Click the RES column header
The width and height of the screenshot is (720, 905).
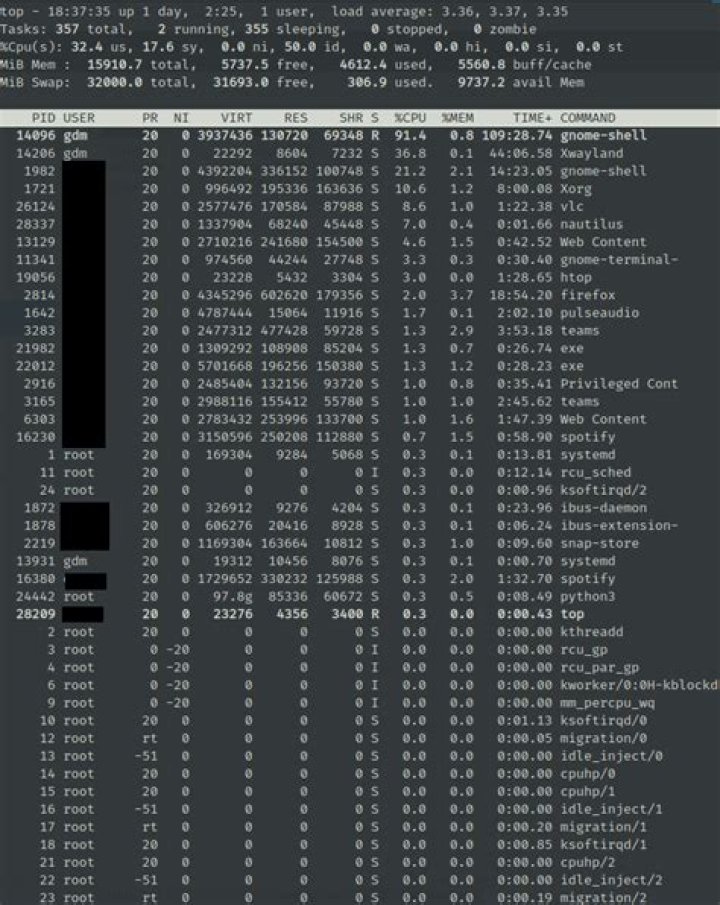point(296,118)
